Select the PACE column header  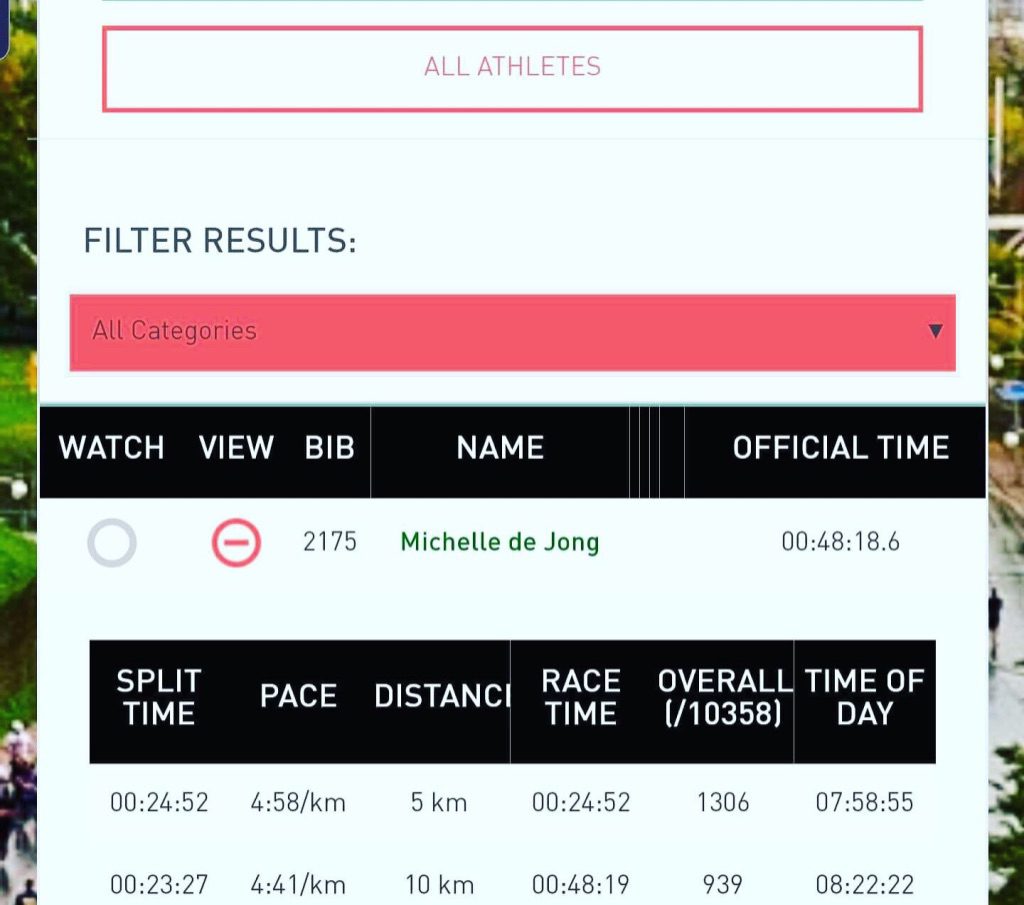coord(298,696)
